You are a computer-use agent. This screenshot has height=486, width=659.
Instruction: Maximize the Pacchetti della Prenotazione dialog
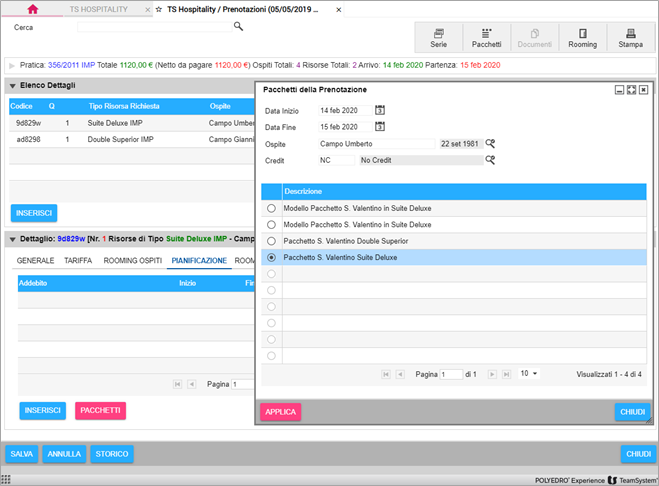coord(631,90)
